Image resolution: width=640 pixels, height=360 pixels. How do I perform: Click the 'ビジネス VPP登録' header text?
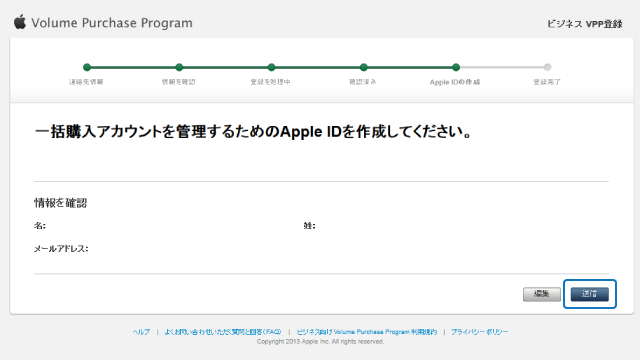coord(584,24)
